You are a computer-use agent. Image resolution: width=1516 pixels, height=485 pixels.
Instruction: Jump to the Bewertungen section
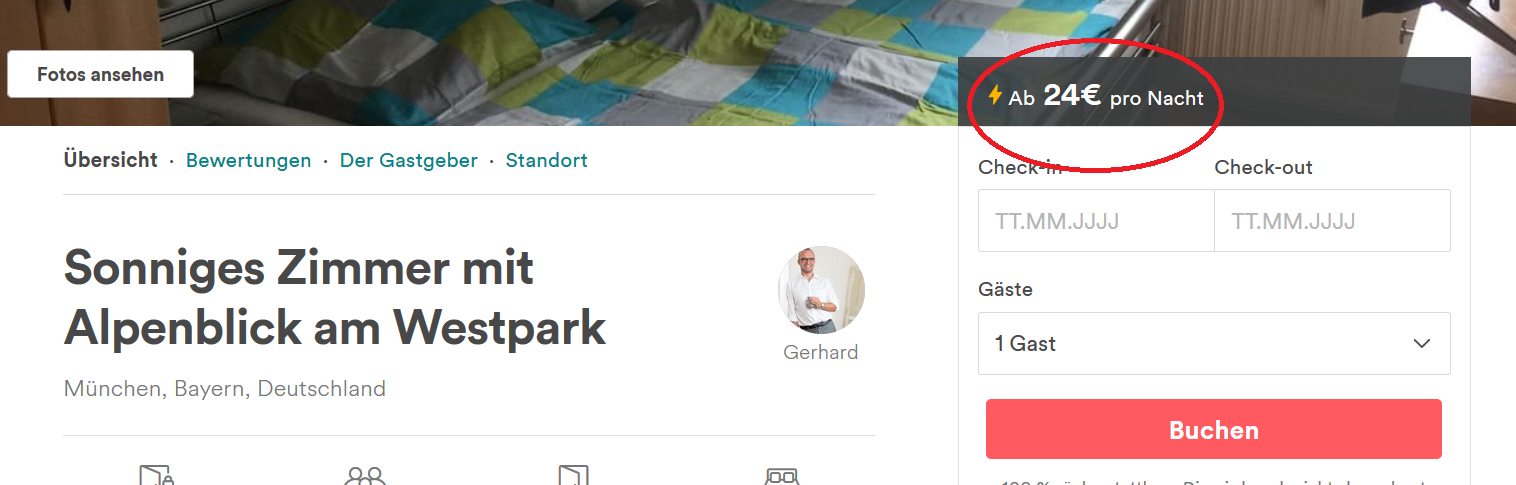tap(248, 161)
